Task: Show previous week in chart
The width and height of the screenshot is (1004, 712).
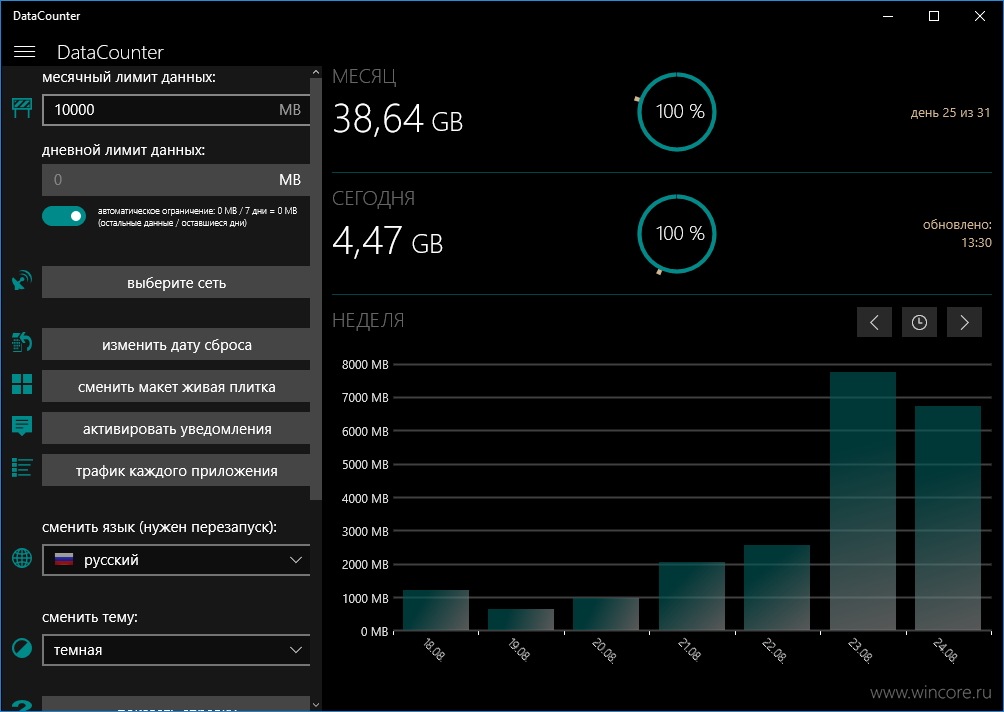Action: point(874,322)
